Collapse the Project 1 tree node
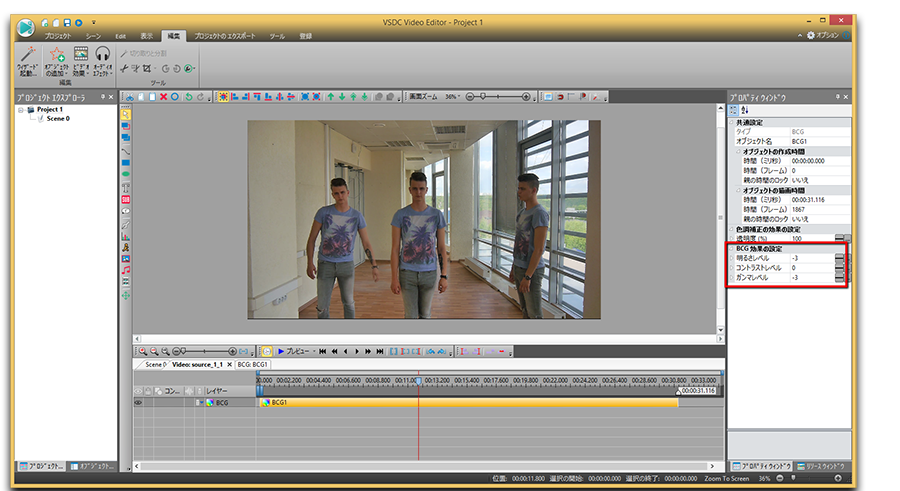The width and height of the screenshot is (900, 491). pos(21,110)
